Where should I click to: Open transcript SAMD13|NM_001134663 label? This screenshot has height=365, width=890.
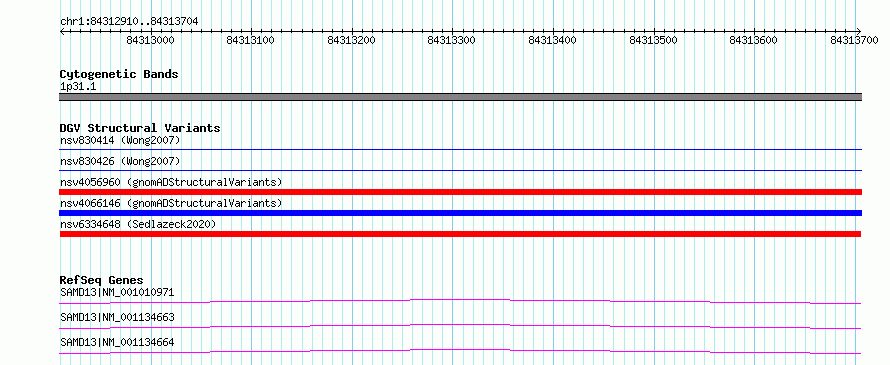pos(117,317)
